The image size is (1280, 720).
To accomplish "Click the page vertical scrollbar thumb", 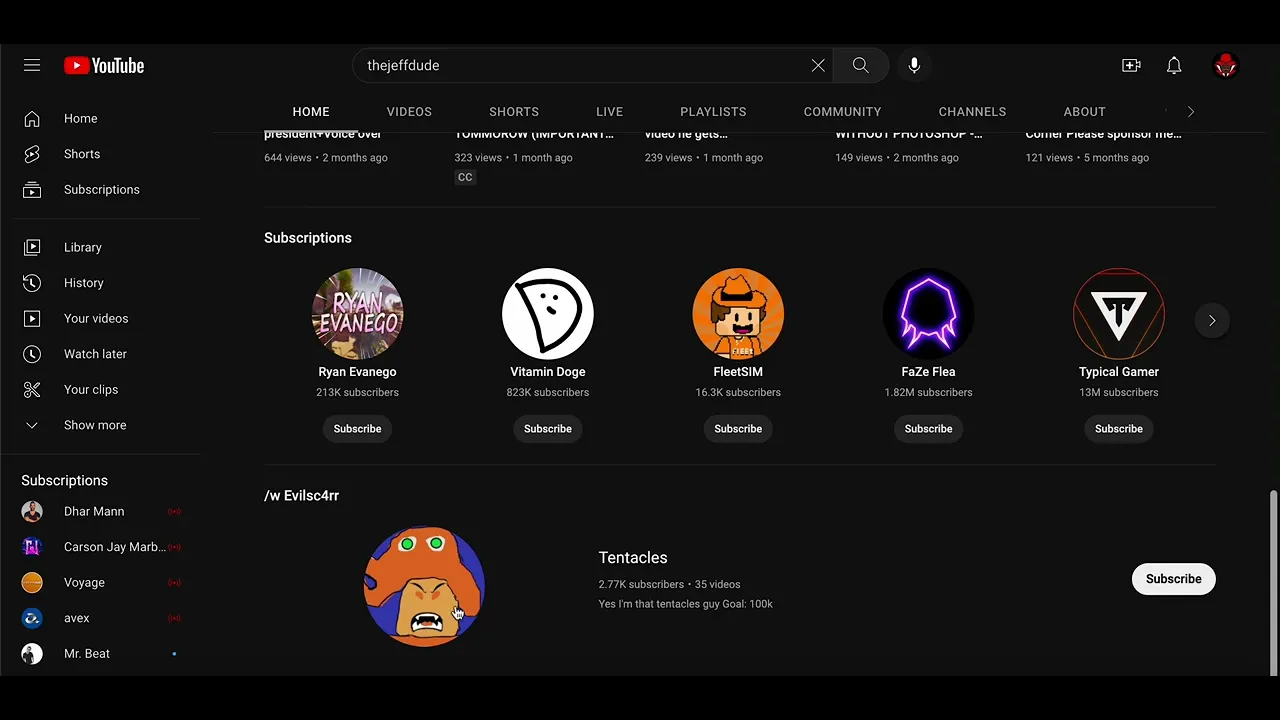I will (1272, 583).
